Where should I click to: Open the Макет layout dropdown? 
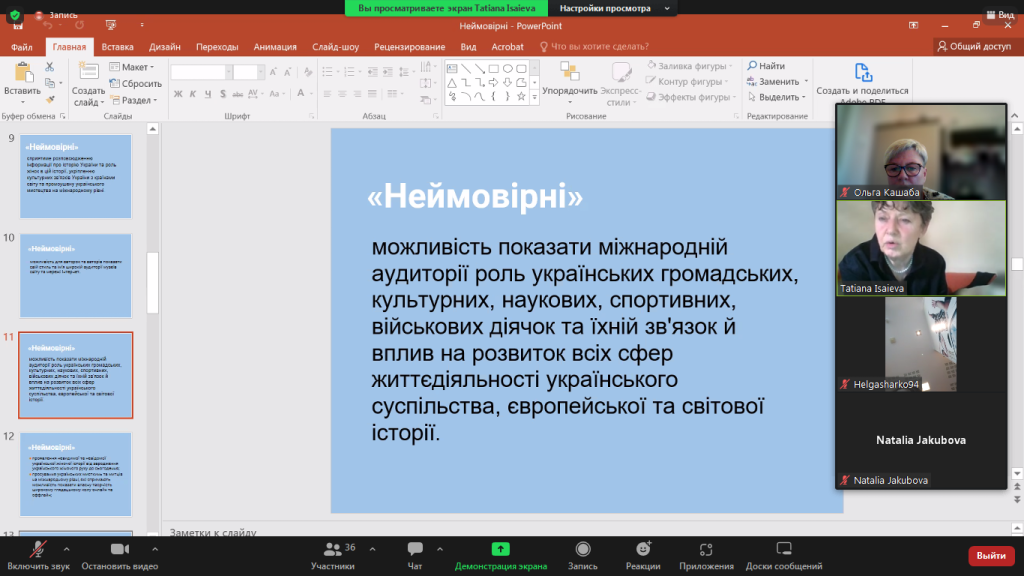pyautogui.click(x=132, y=67)
